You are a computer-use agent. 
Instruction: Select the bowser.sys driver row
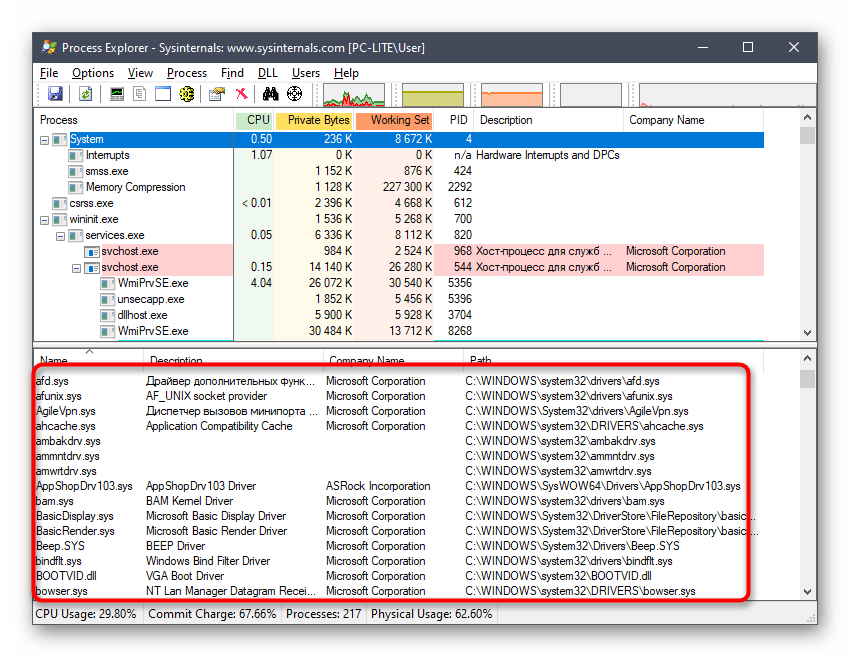coord(397,591)
